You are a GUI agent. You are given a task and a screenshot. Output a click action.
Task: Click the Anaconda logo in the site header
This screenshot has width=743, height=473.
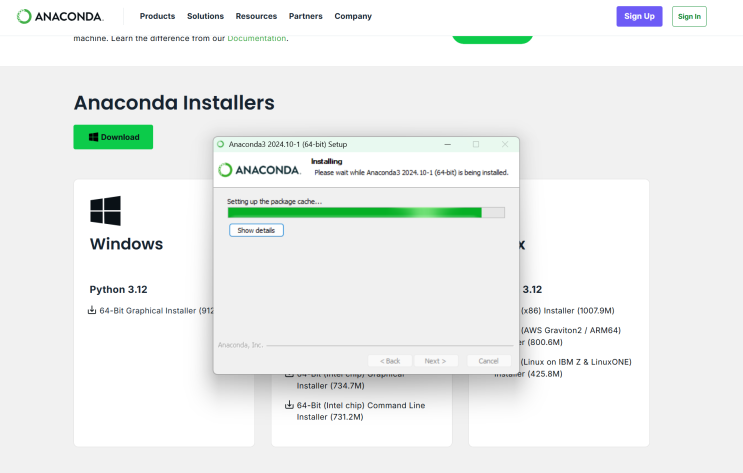[60, 16]
